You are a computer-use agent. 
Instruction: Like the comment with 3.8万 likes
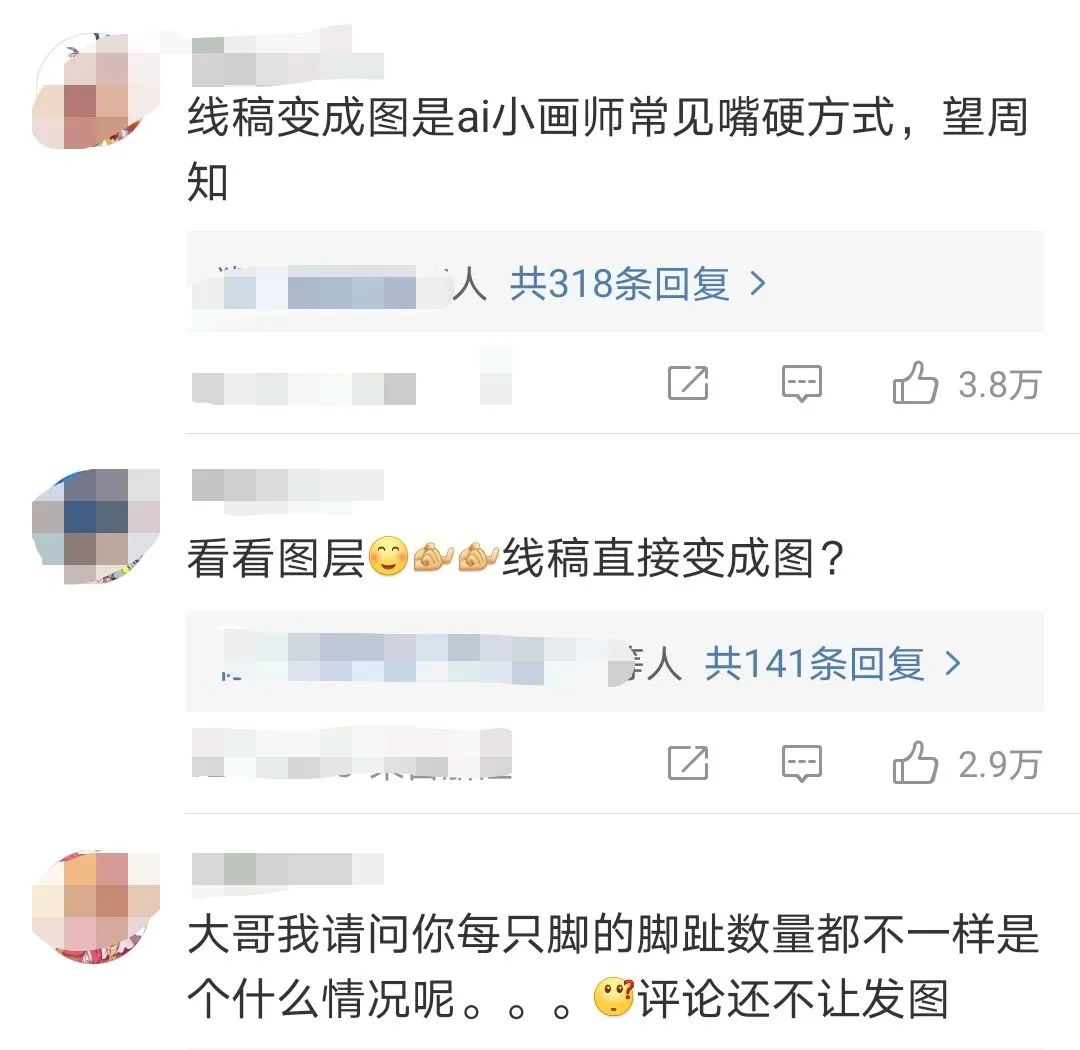[x=915, y=382]
